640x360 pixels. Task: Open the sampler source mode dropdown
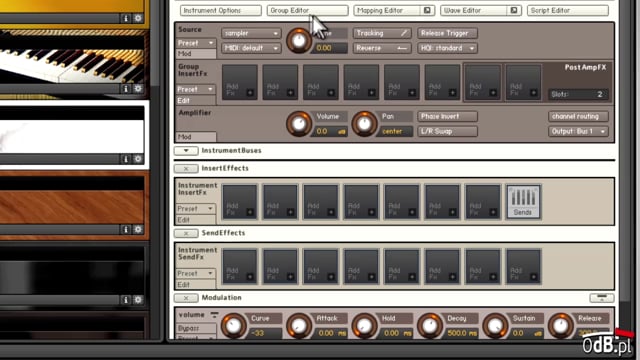[x=251, y=33]
